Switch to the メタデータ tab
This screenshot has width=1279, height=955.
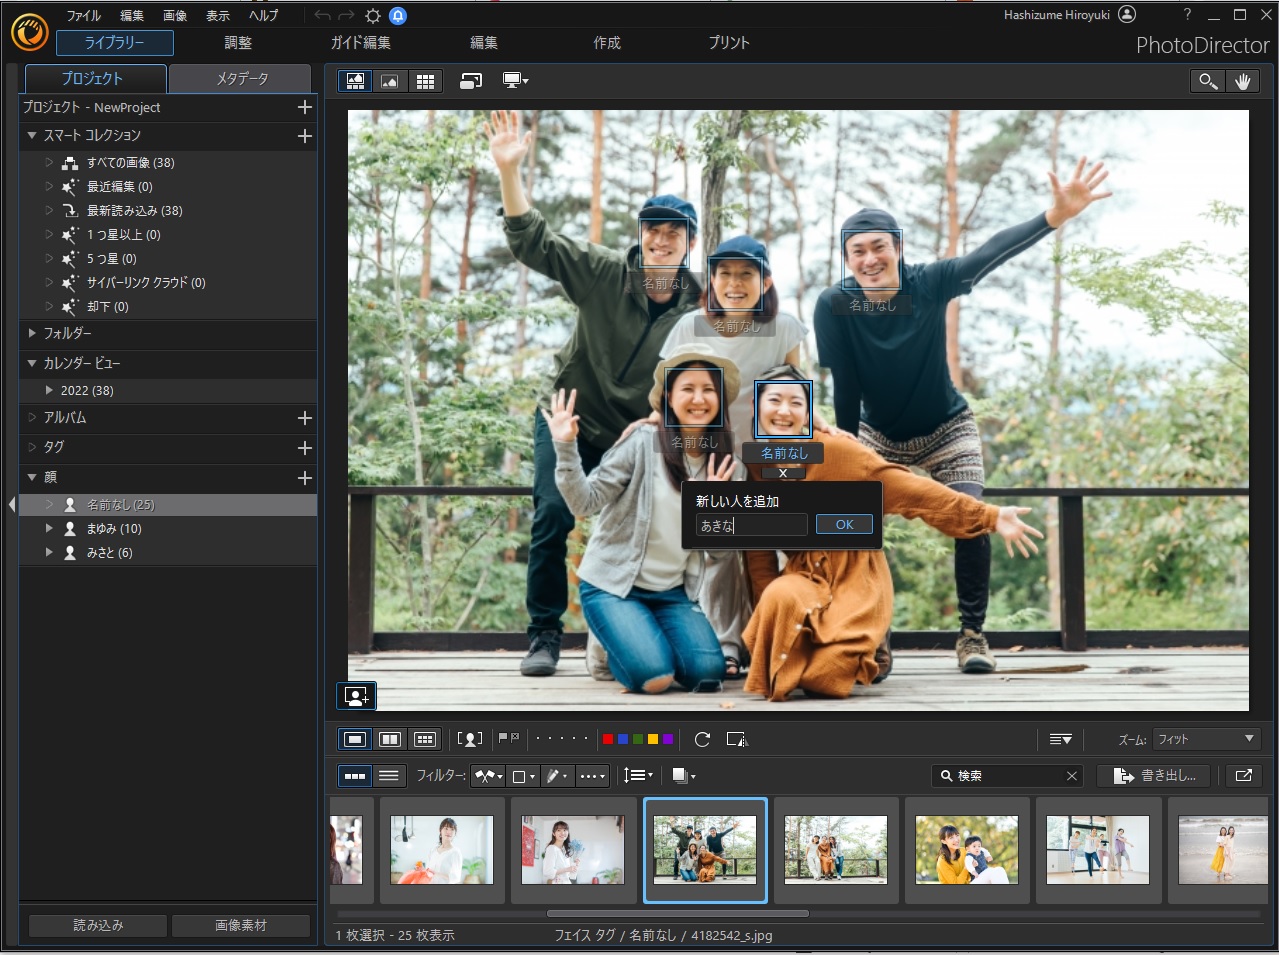click(242, 78)
